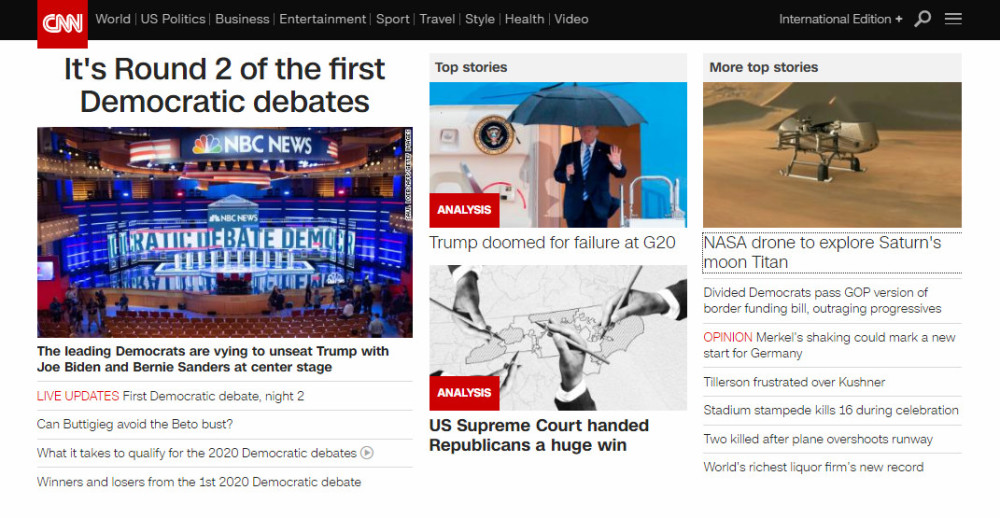Image resolution: width=1000 pixels, height=518 pixels.
Task: Click the ANALYSIS badge on Trump umbrella image
Action: point(464,210)
